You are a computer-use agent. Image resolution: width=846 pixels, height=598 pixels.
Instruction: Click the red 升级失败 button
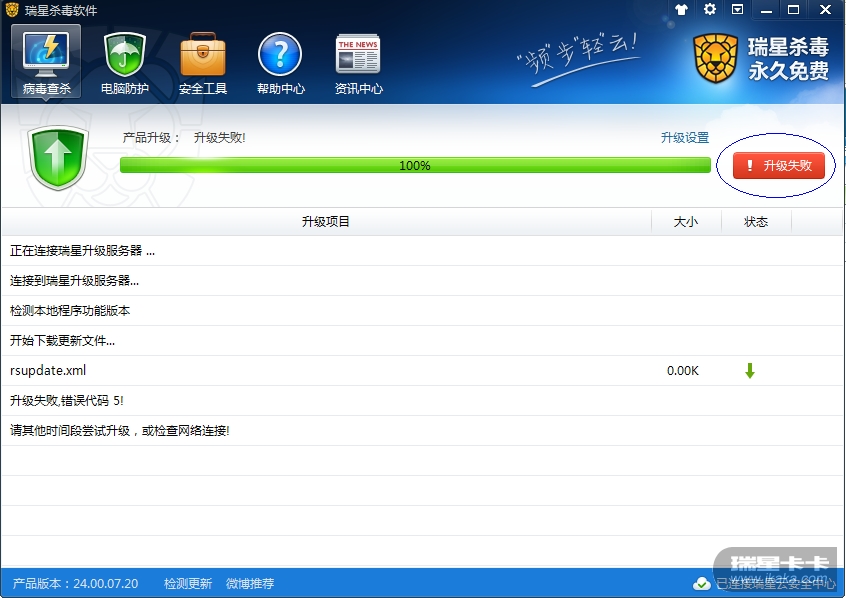[779, 165]
